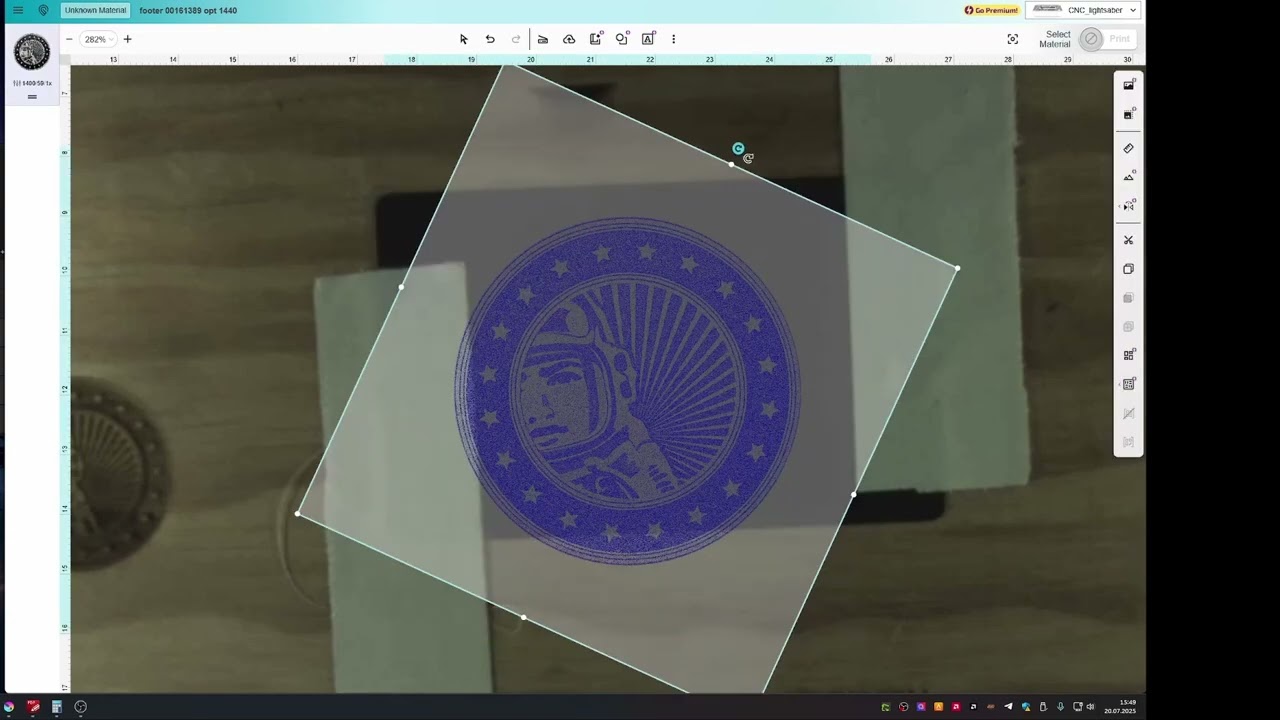Open the 282% zoom level dropdown
The height and width of the screenshot is (720, 1280).
98,39
